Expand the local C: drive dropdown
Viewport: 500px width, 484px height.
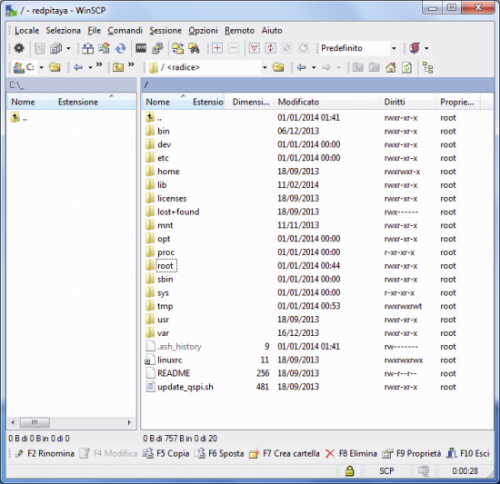click(x=41, y=68)
